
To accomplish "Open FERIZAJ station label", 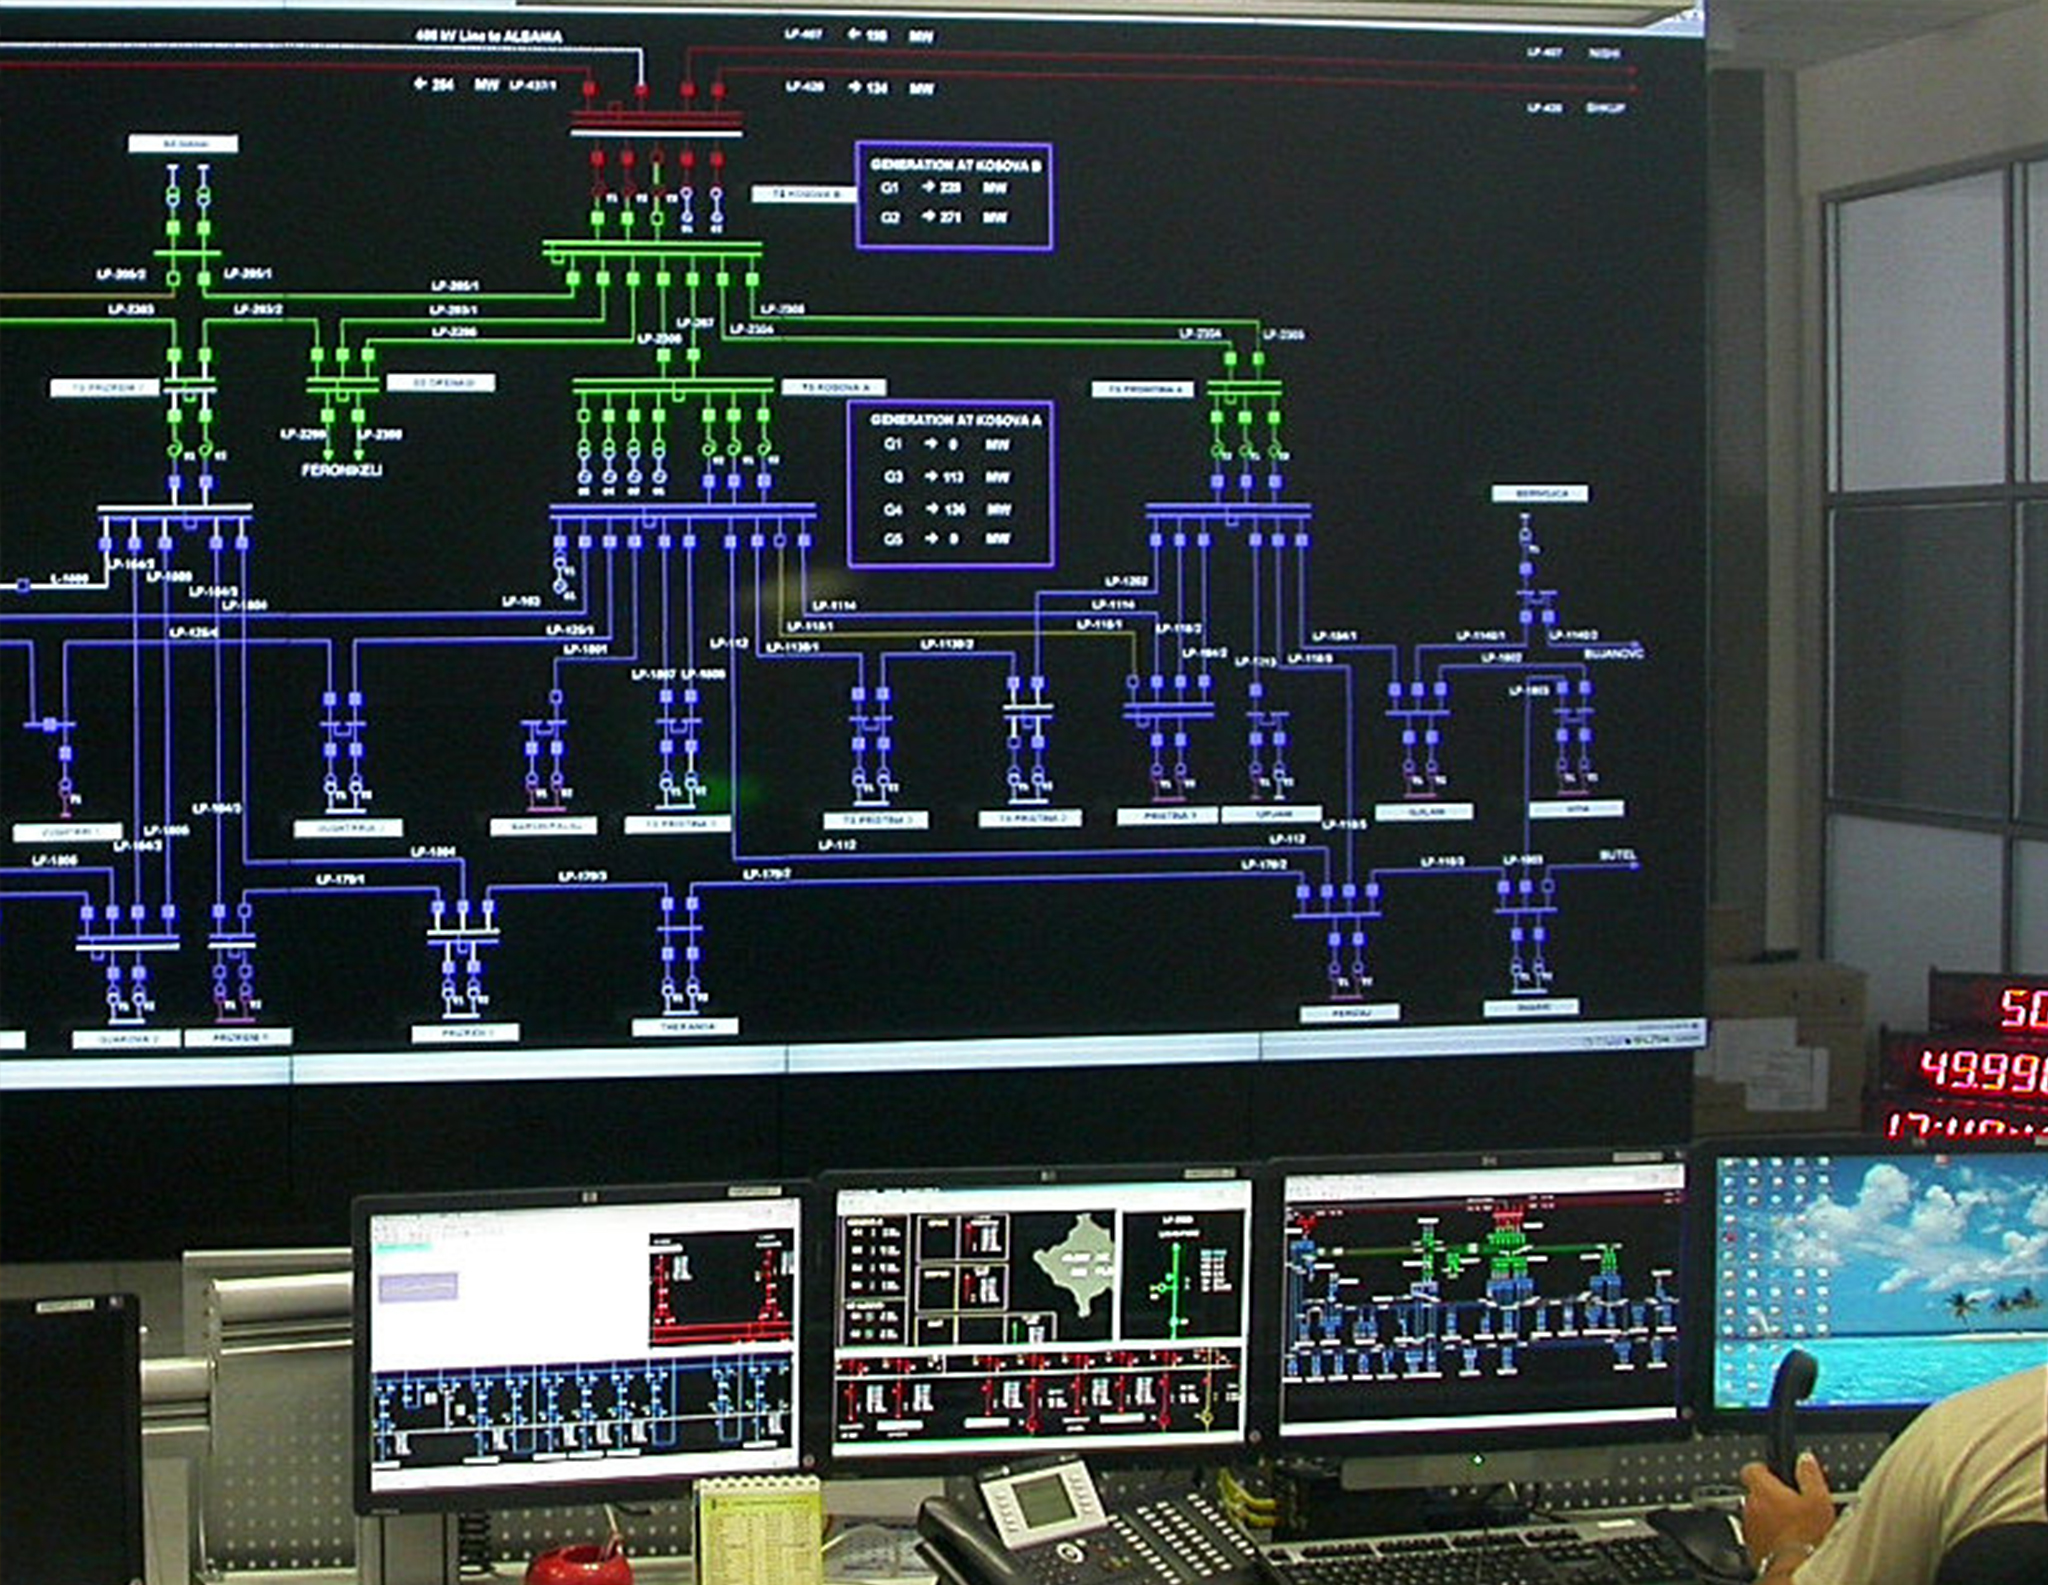I will pos(1350,1013).
